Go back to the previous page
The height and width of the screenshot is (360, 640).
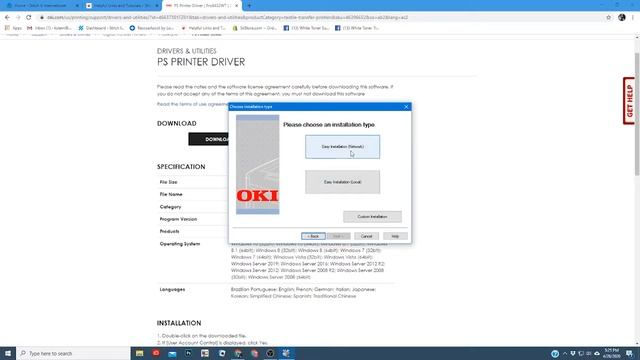point(7,18)
